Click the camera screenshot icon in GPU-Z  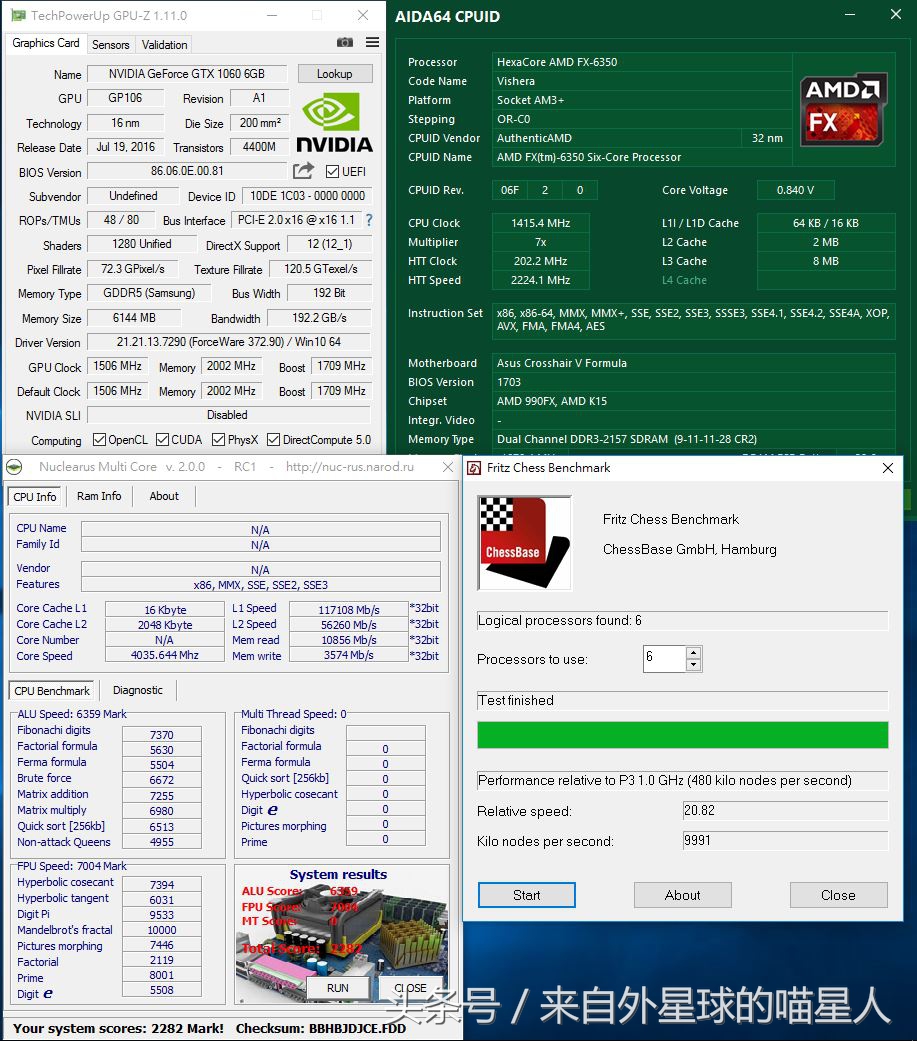(x=345, y=43)
